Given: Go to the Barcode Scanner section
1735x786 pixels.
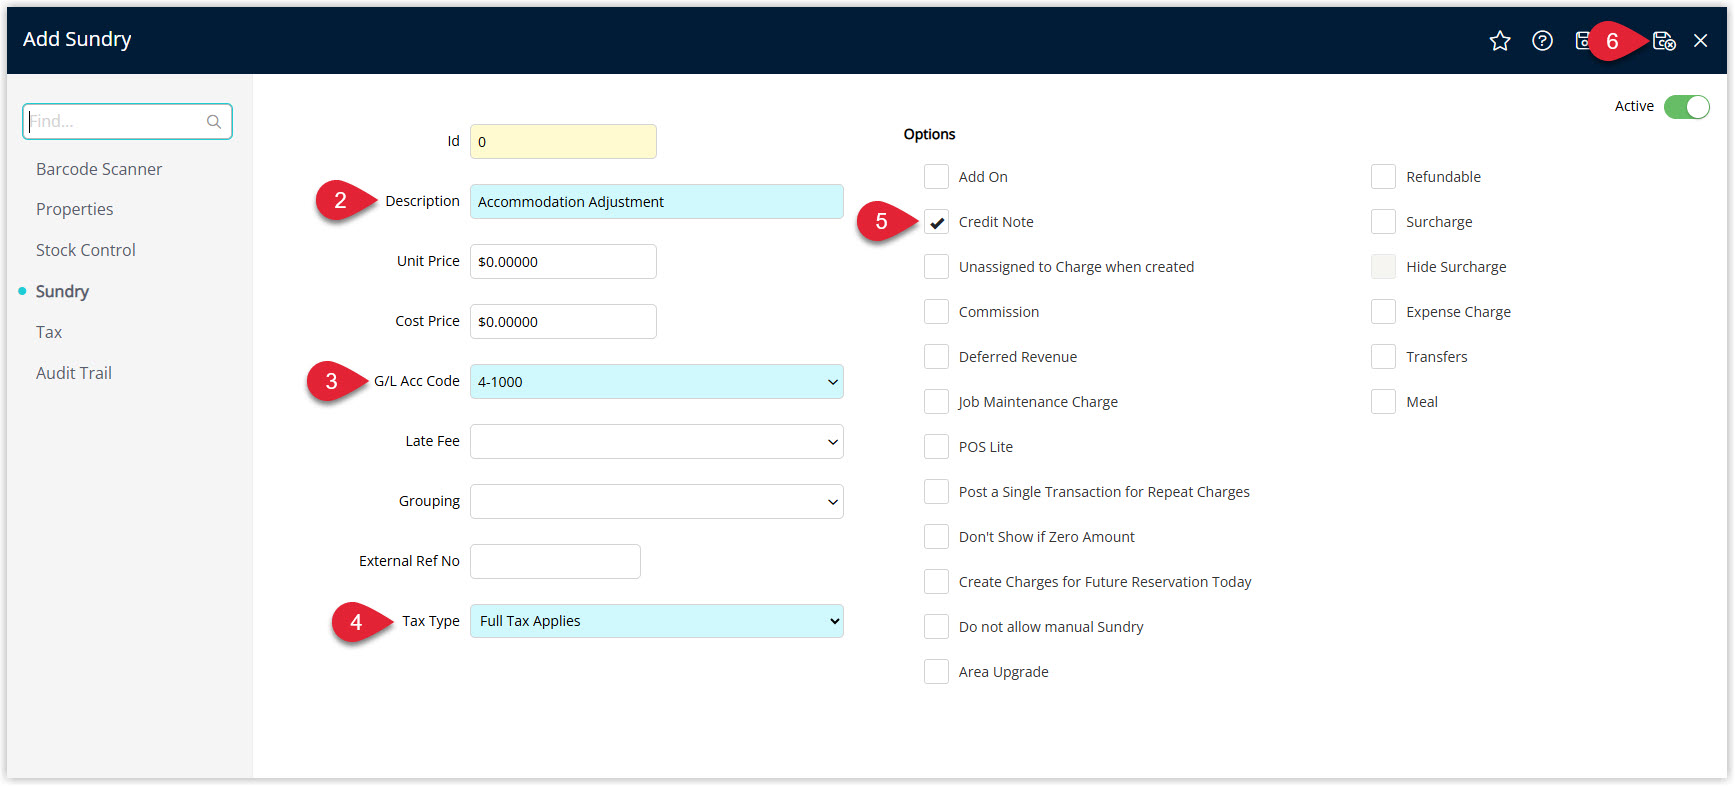Looking at the screenshot, I should click(x=99, y=169).
